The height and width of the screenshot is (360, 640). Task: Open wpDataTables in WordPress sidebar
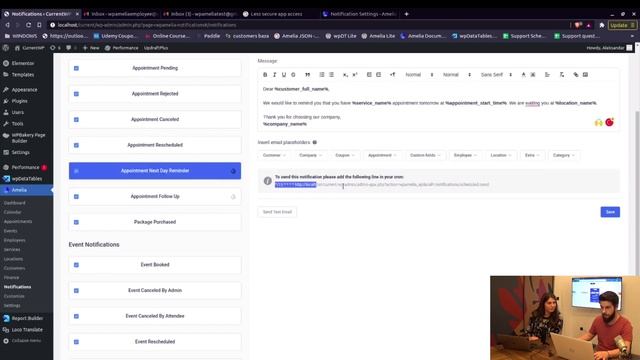[27, 179]
